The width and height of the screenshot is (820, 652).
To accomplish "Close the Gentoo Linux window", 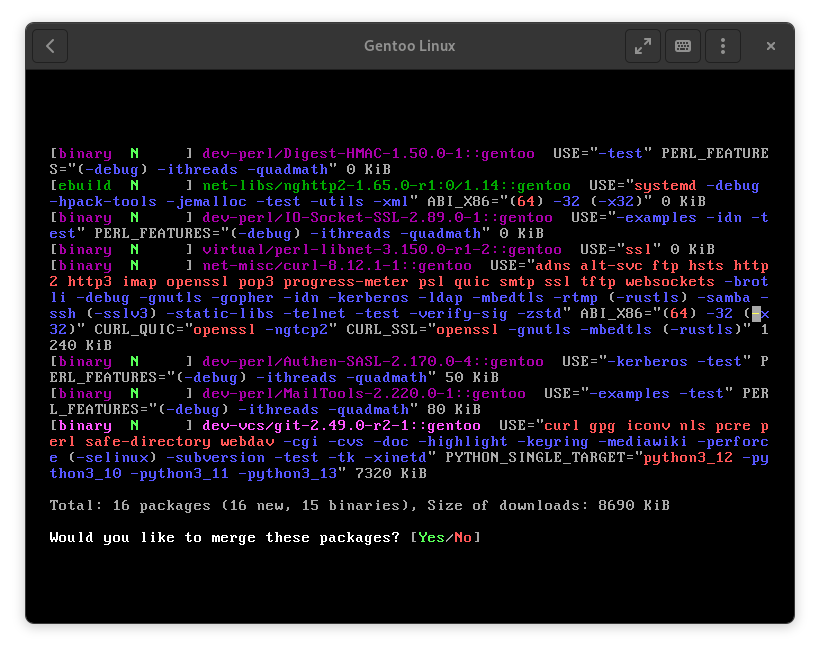I will click(770, 46).
